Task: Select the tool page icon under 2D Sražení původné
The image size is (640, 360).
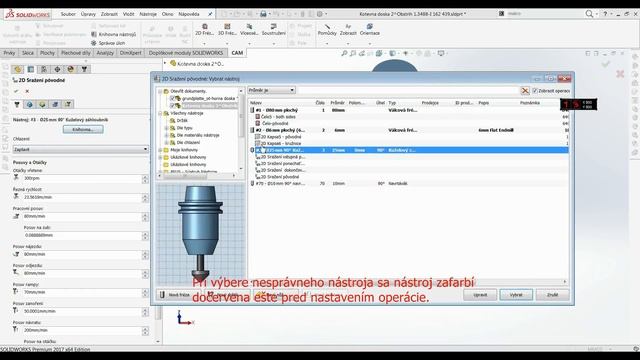Action: pos(17,104)
